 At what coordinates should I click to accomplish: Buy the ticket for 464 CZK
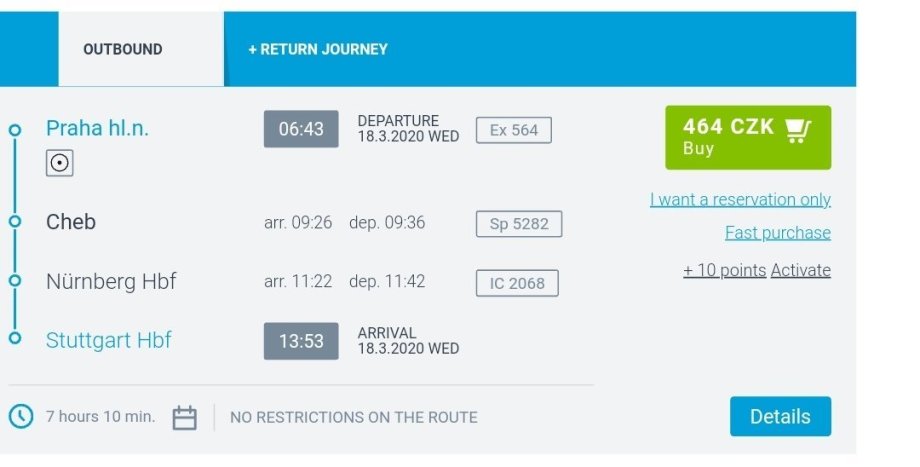(x=747, y=137)
